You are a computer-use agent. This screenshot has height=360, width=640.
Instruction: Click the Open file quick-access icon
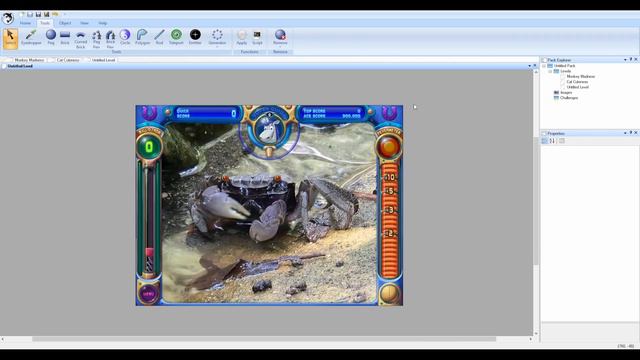coord(30,14)
